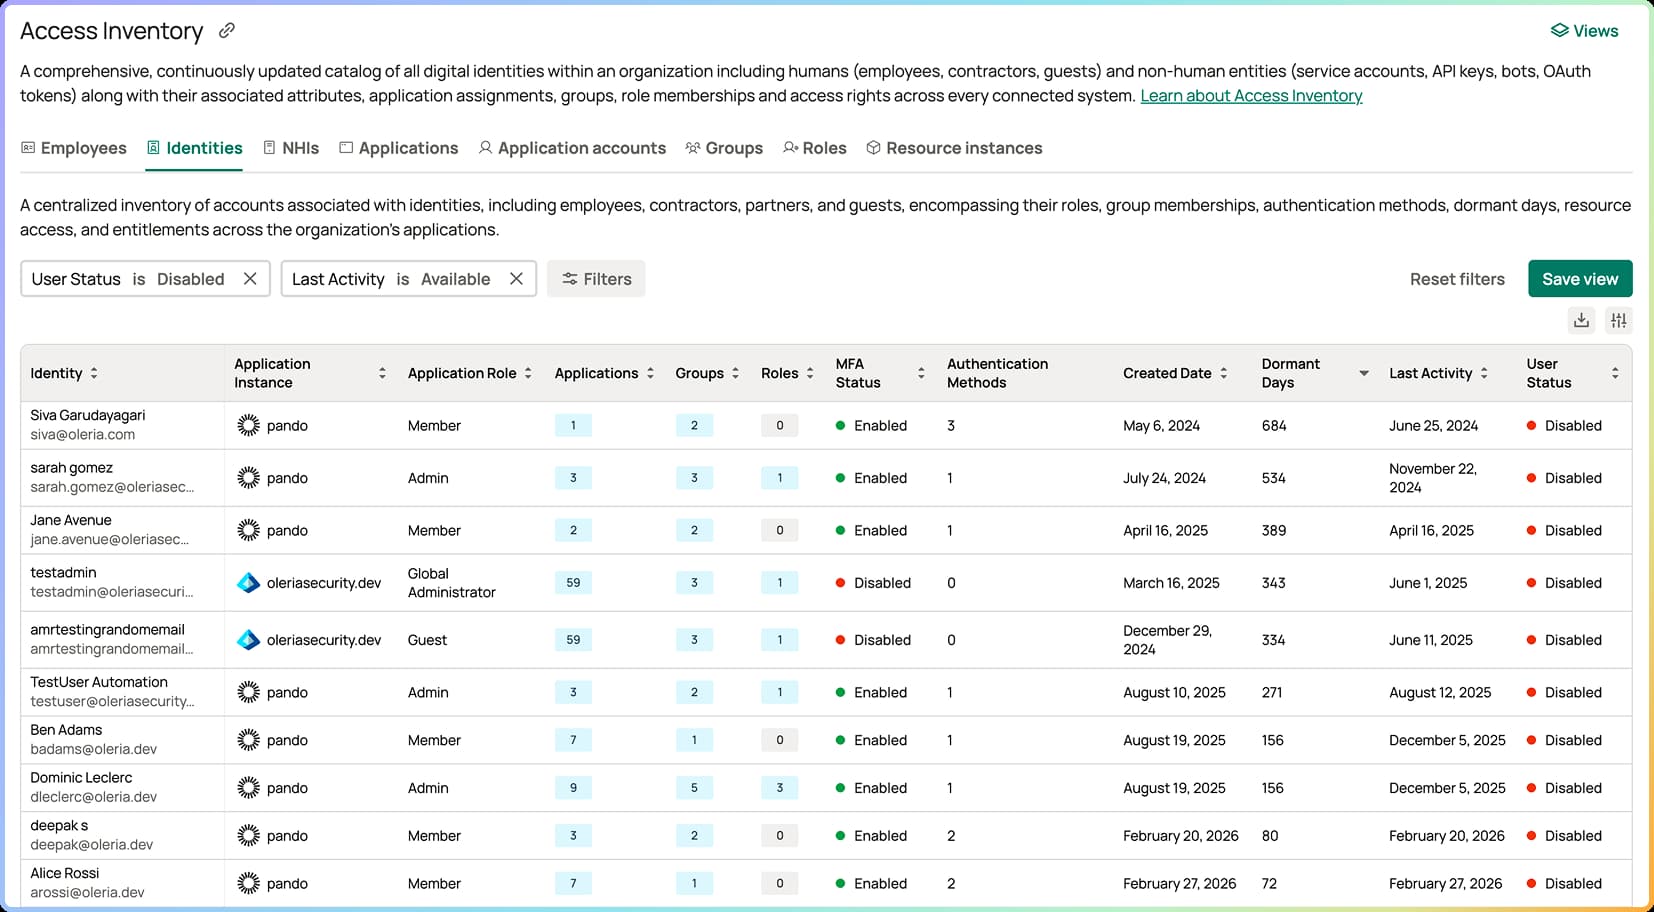Sort by Application Instance column
This screenshot has width=1654, height=912.
tap(382, 373)
